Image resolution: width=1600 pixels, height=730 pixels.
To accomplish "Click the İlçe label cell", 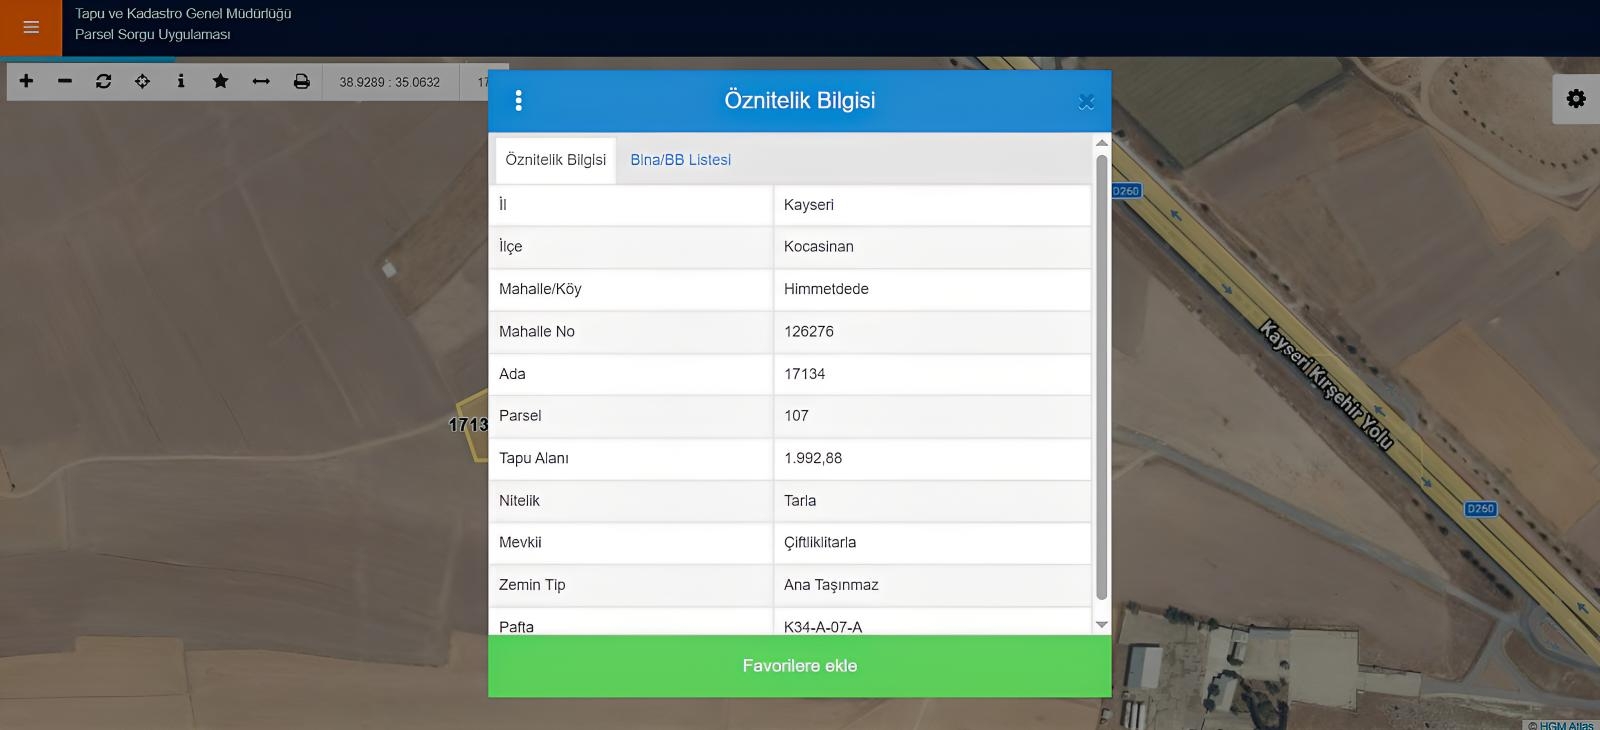I will point(631,247).
